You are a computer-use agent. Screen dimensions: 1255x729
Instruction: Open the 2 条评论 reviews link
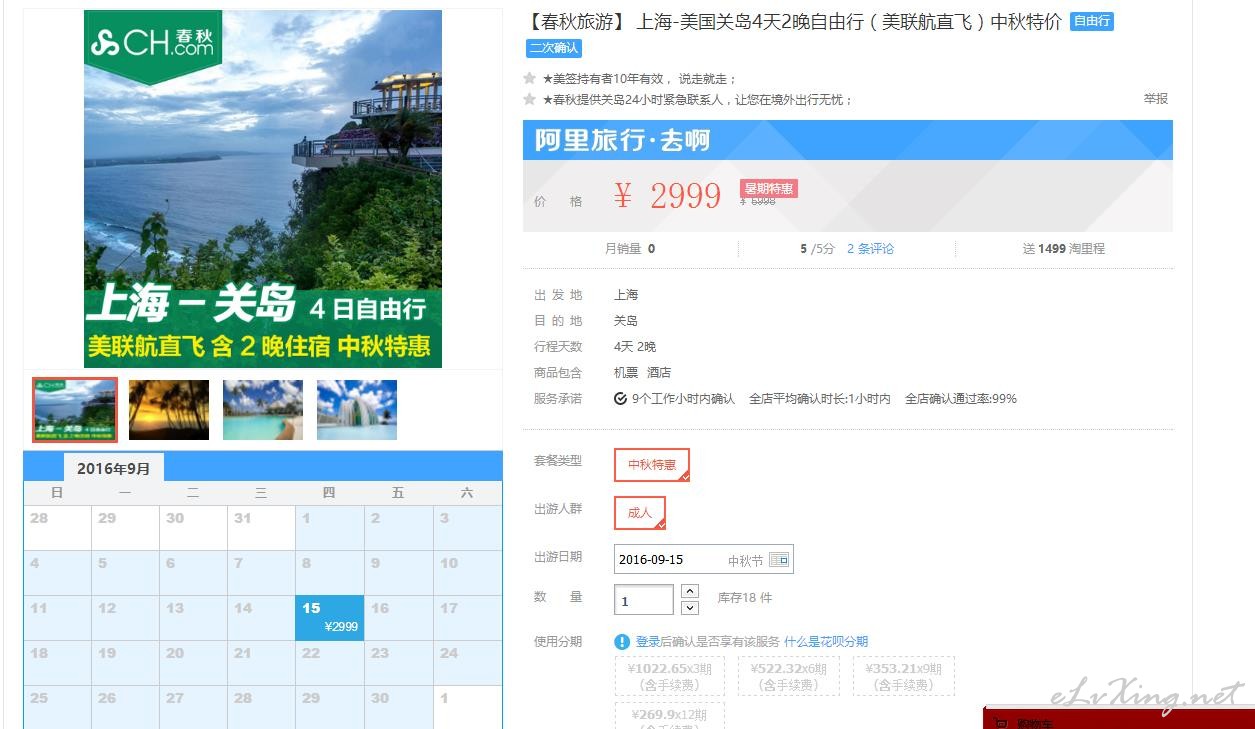pyautogui.click(x=871, y=249)
